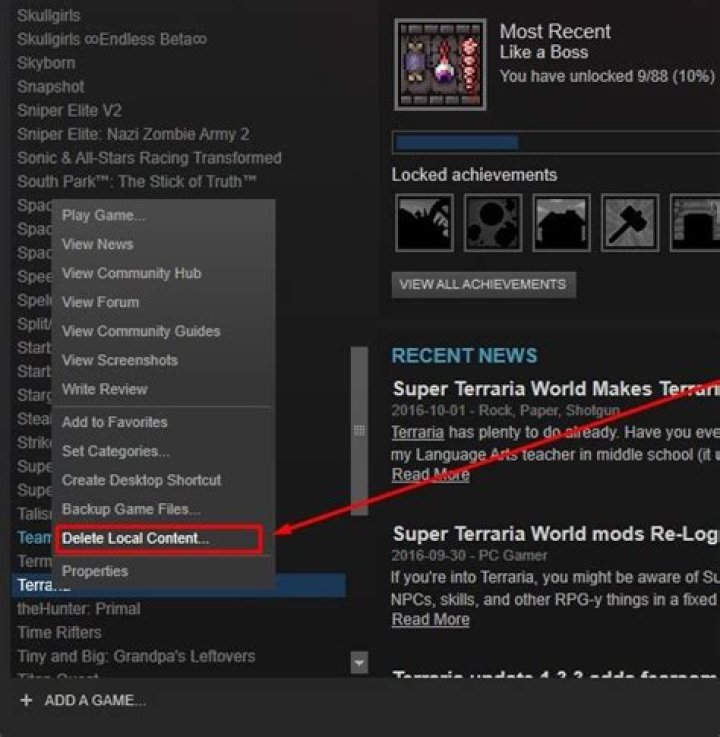Open the Read More link of the PC Gamer article

[430, 619]
